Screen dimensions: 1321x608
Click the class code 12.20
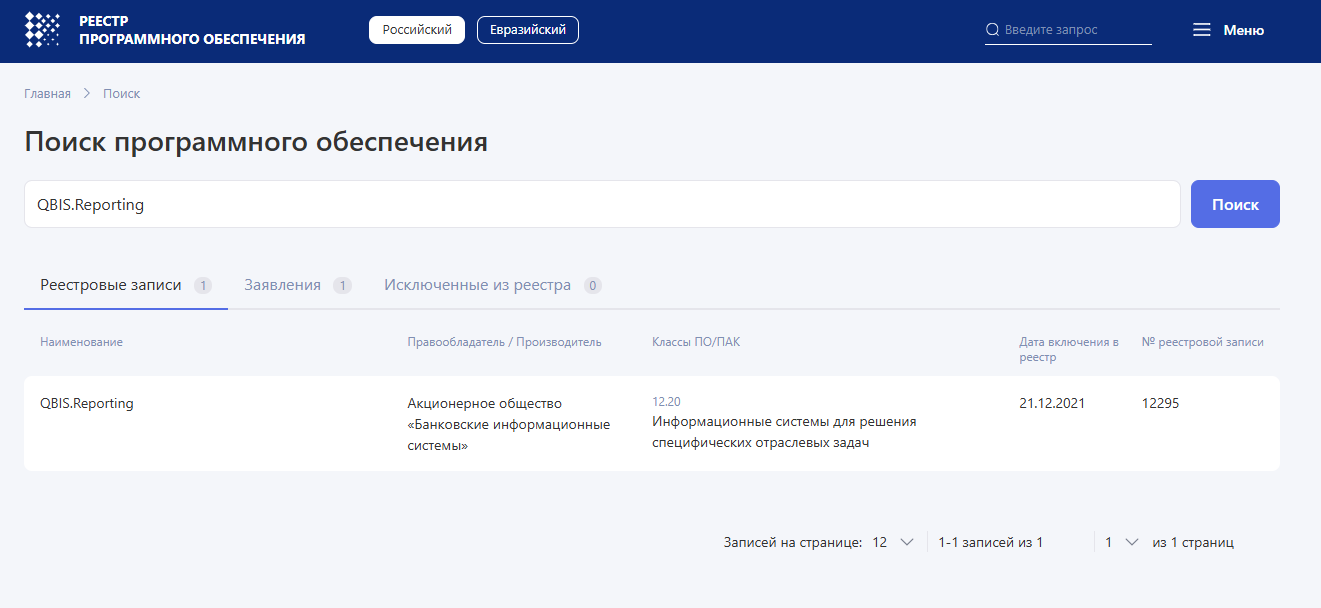point(666,401)
